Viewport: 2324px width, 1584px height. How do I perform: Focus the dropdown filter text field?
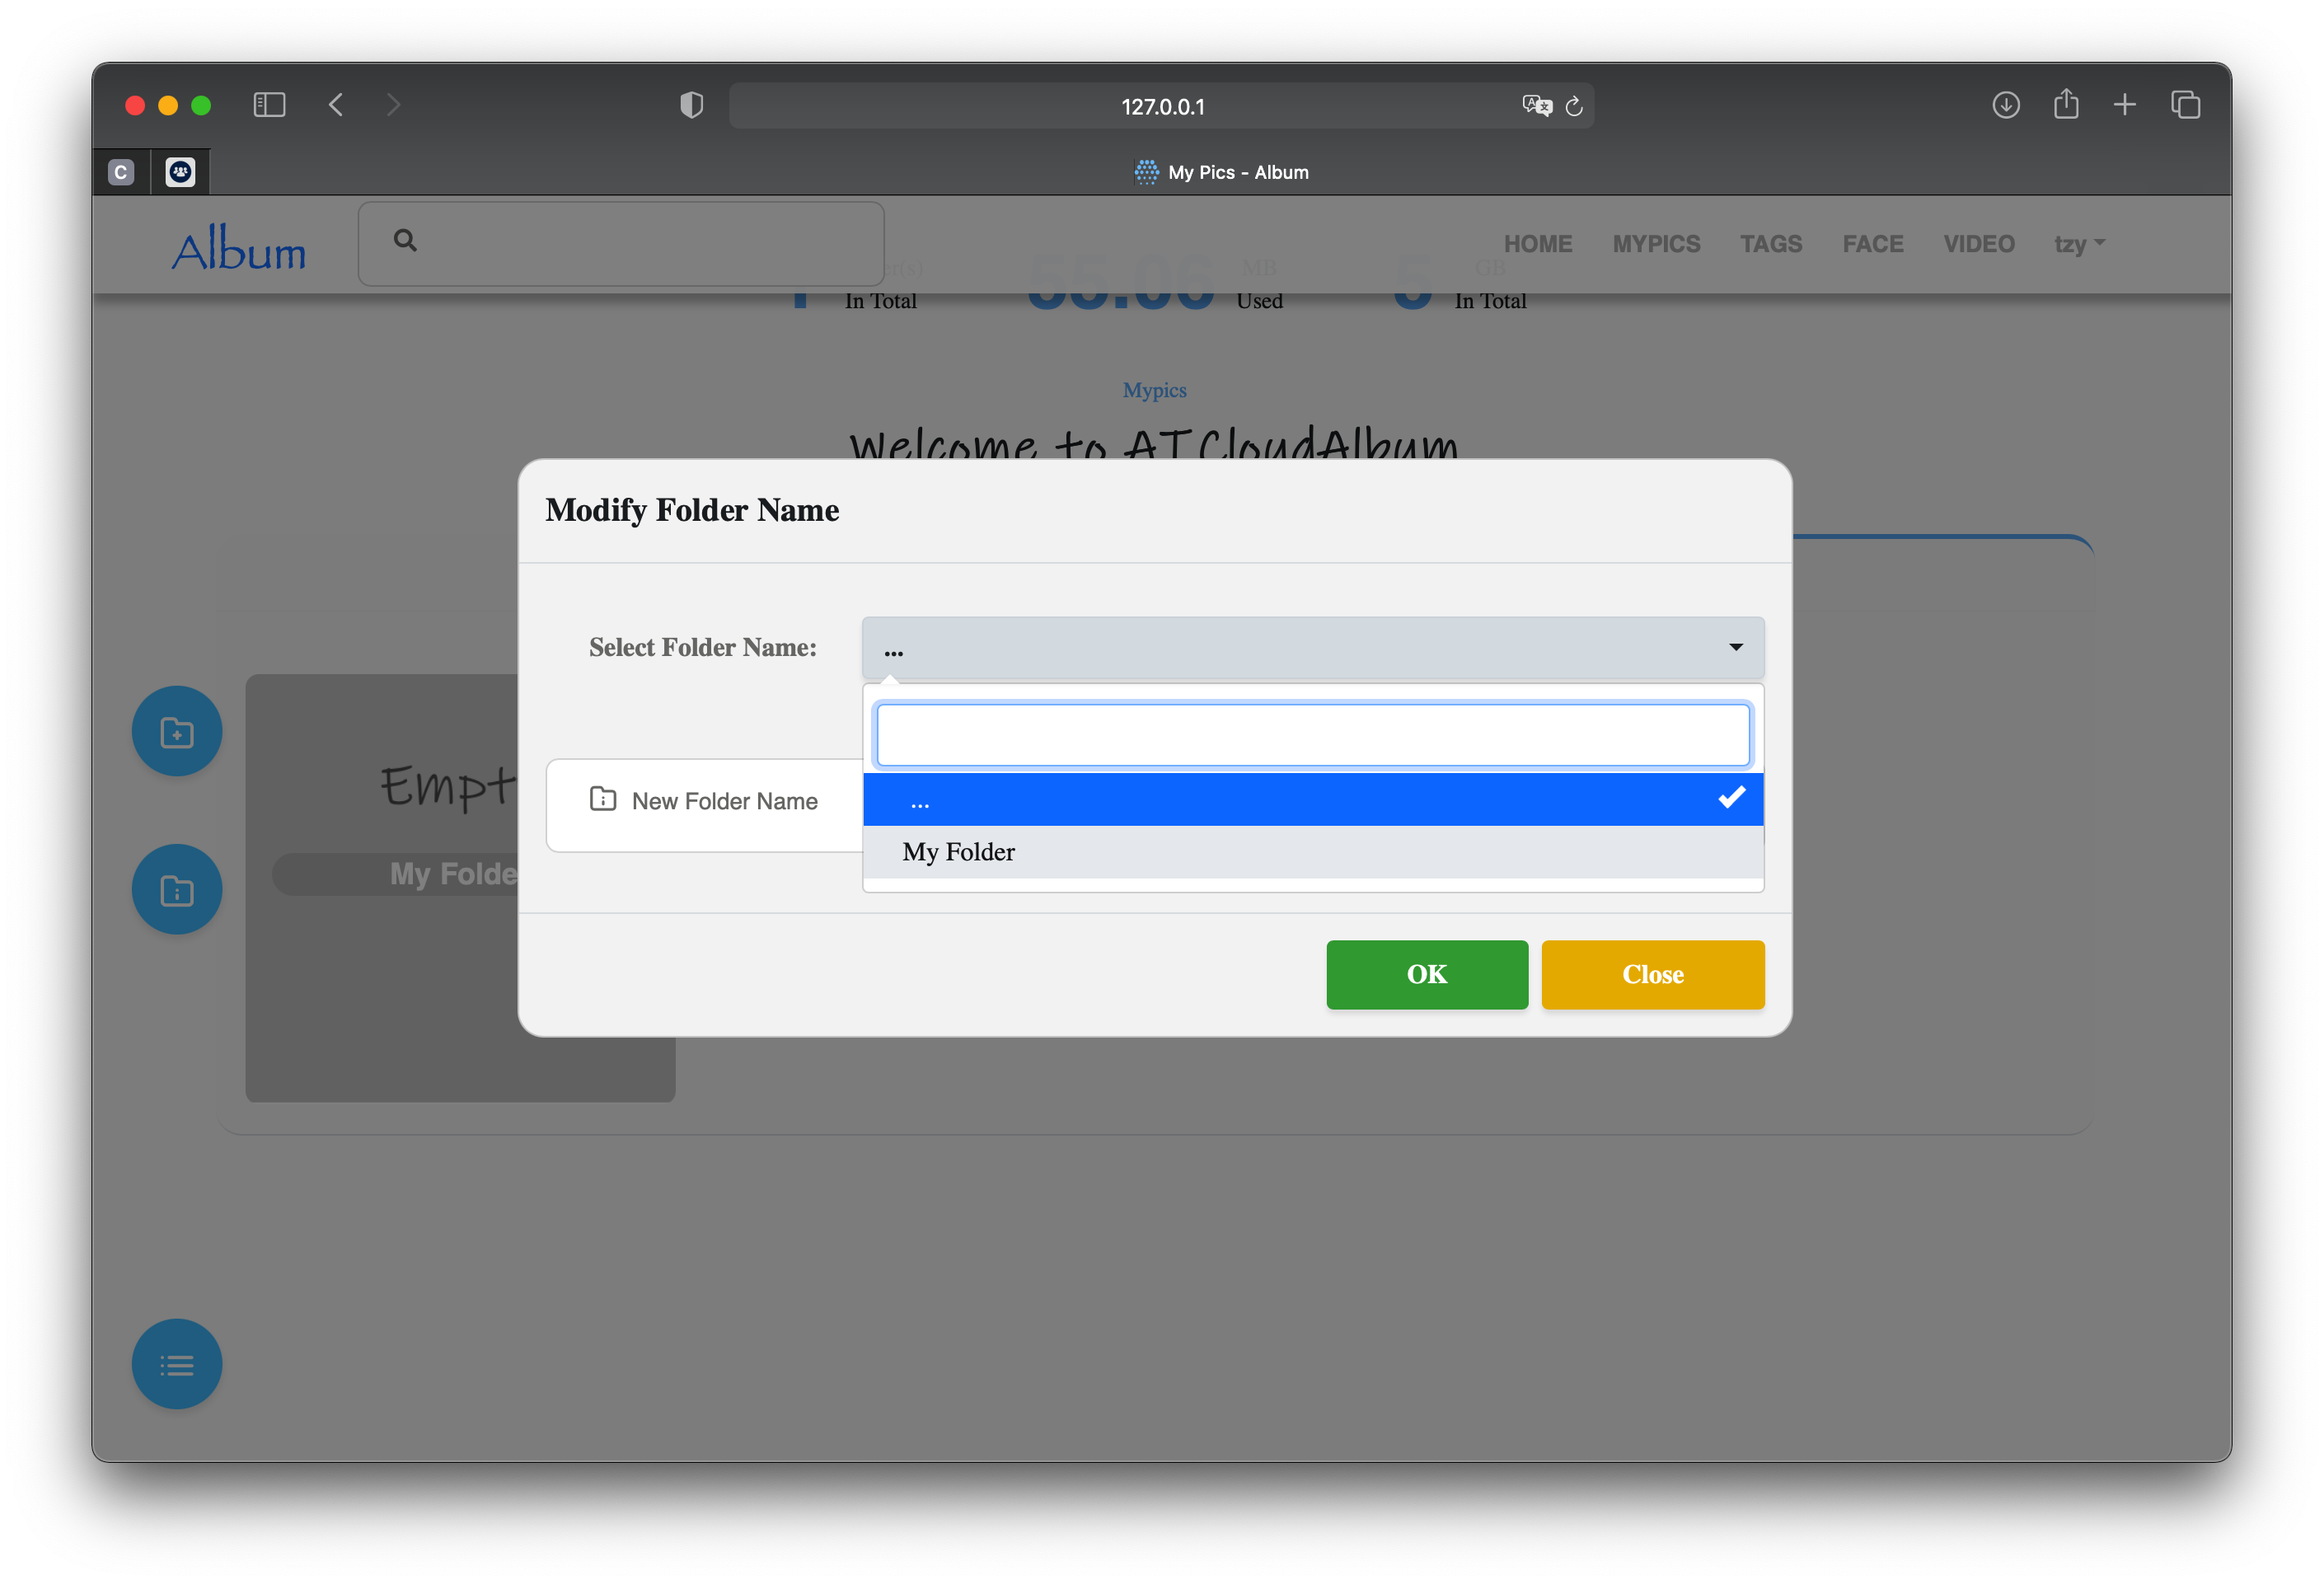click(1312, 735)
